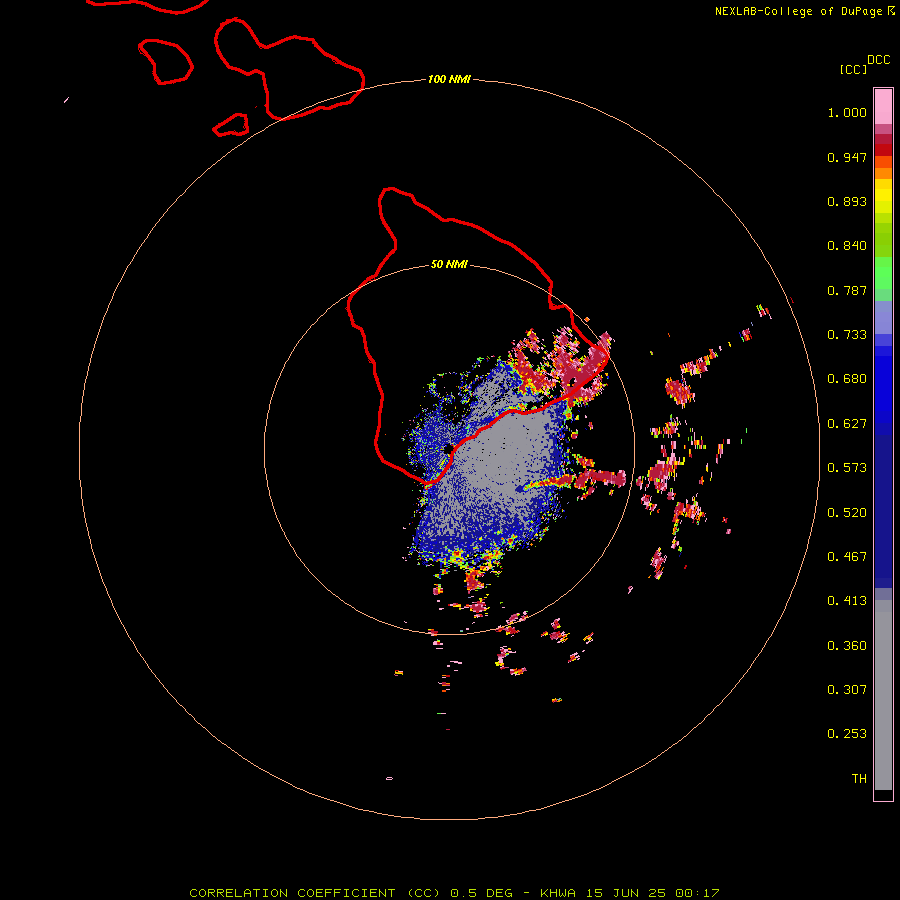This screenshot has height=900, width=900.
Task: Click the [CC] unit label above the scale
Action: 853,69
